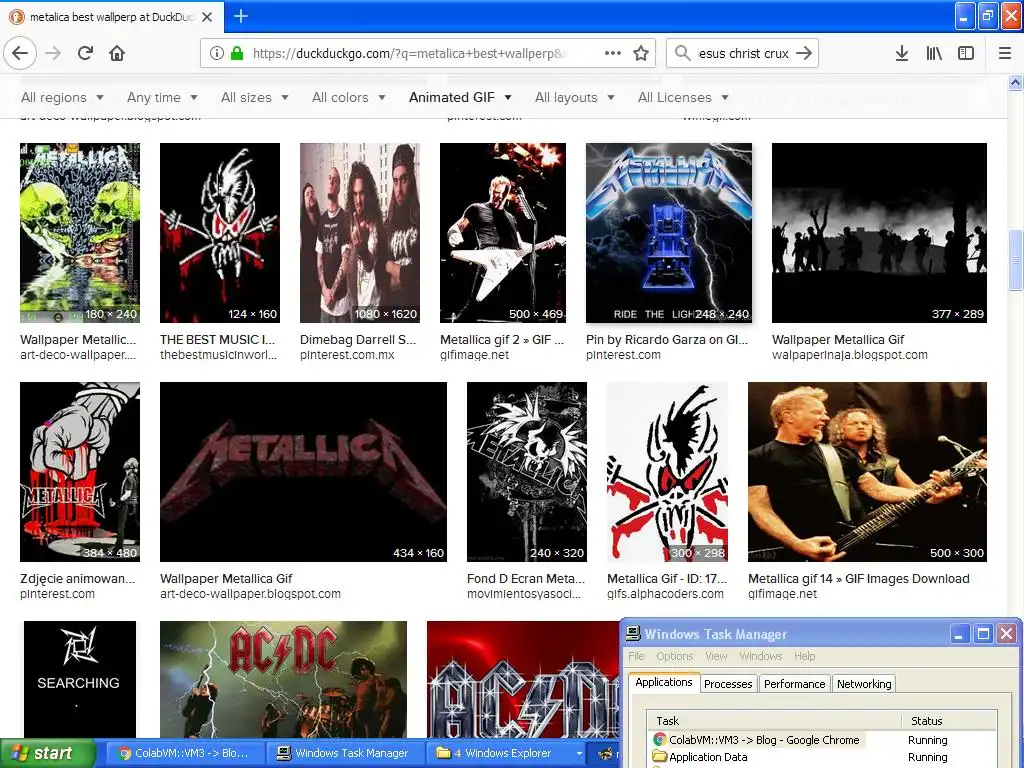Open the Downloads panel
The width and height of the screenshot is (1024, 768).
pos(901,53)
